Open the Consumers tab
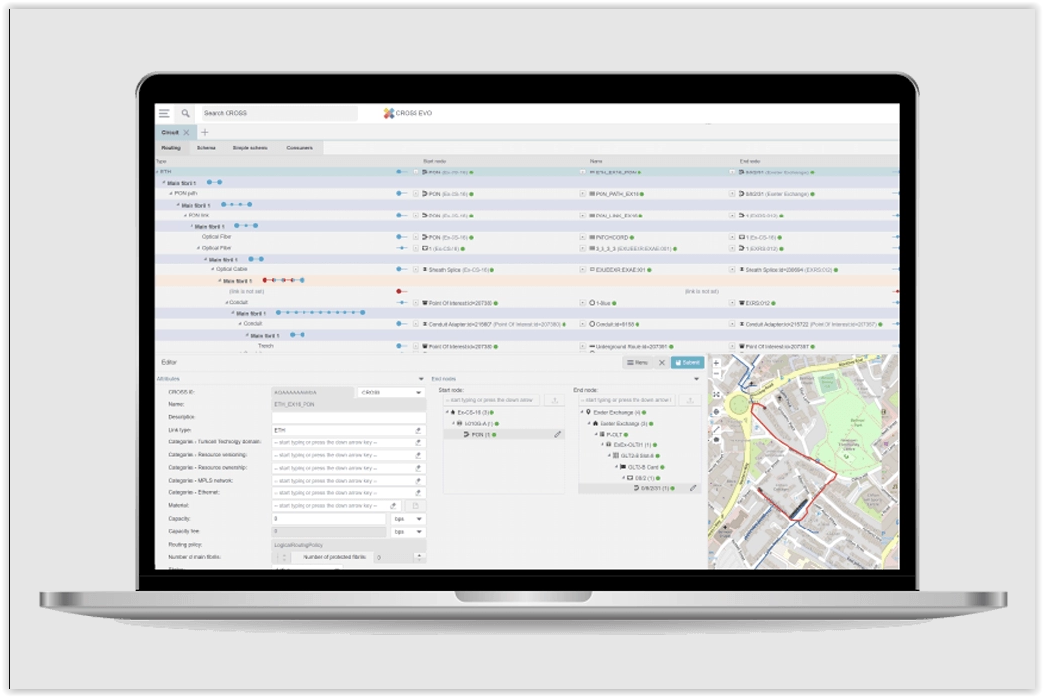The width and height of the screenshot is (1043, 697). coord(300,147)
